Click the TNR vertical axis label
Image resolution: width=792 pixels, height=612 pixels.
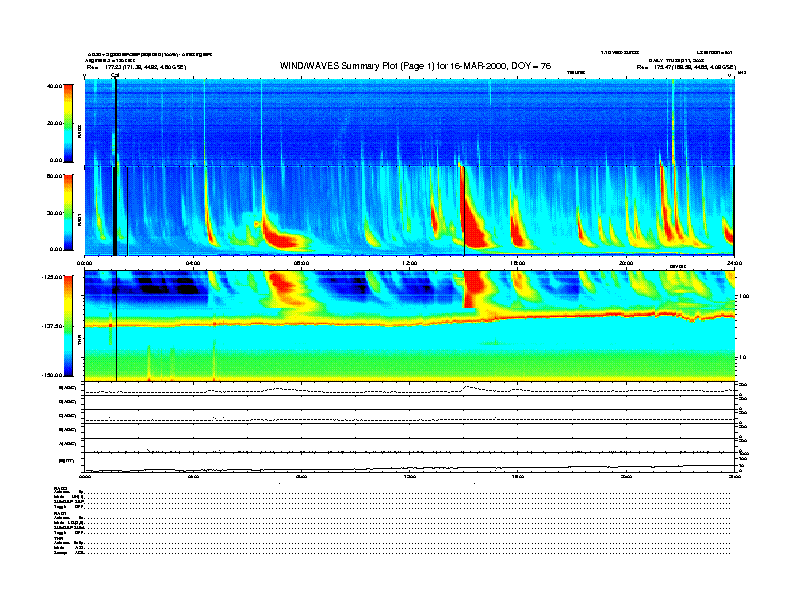(79, 342)
